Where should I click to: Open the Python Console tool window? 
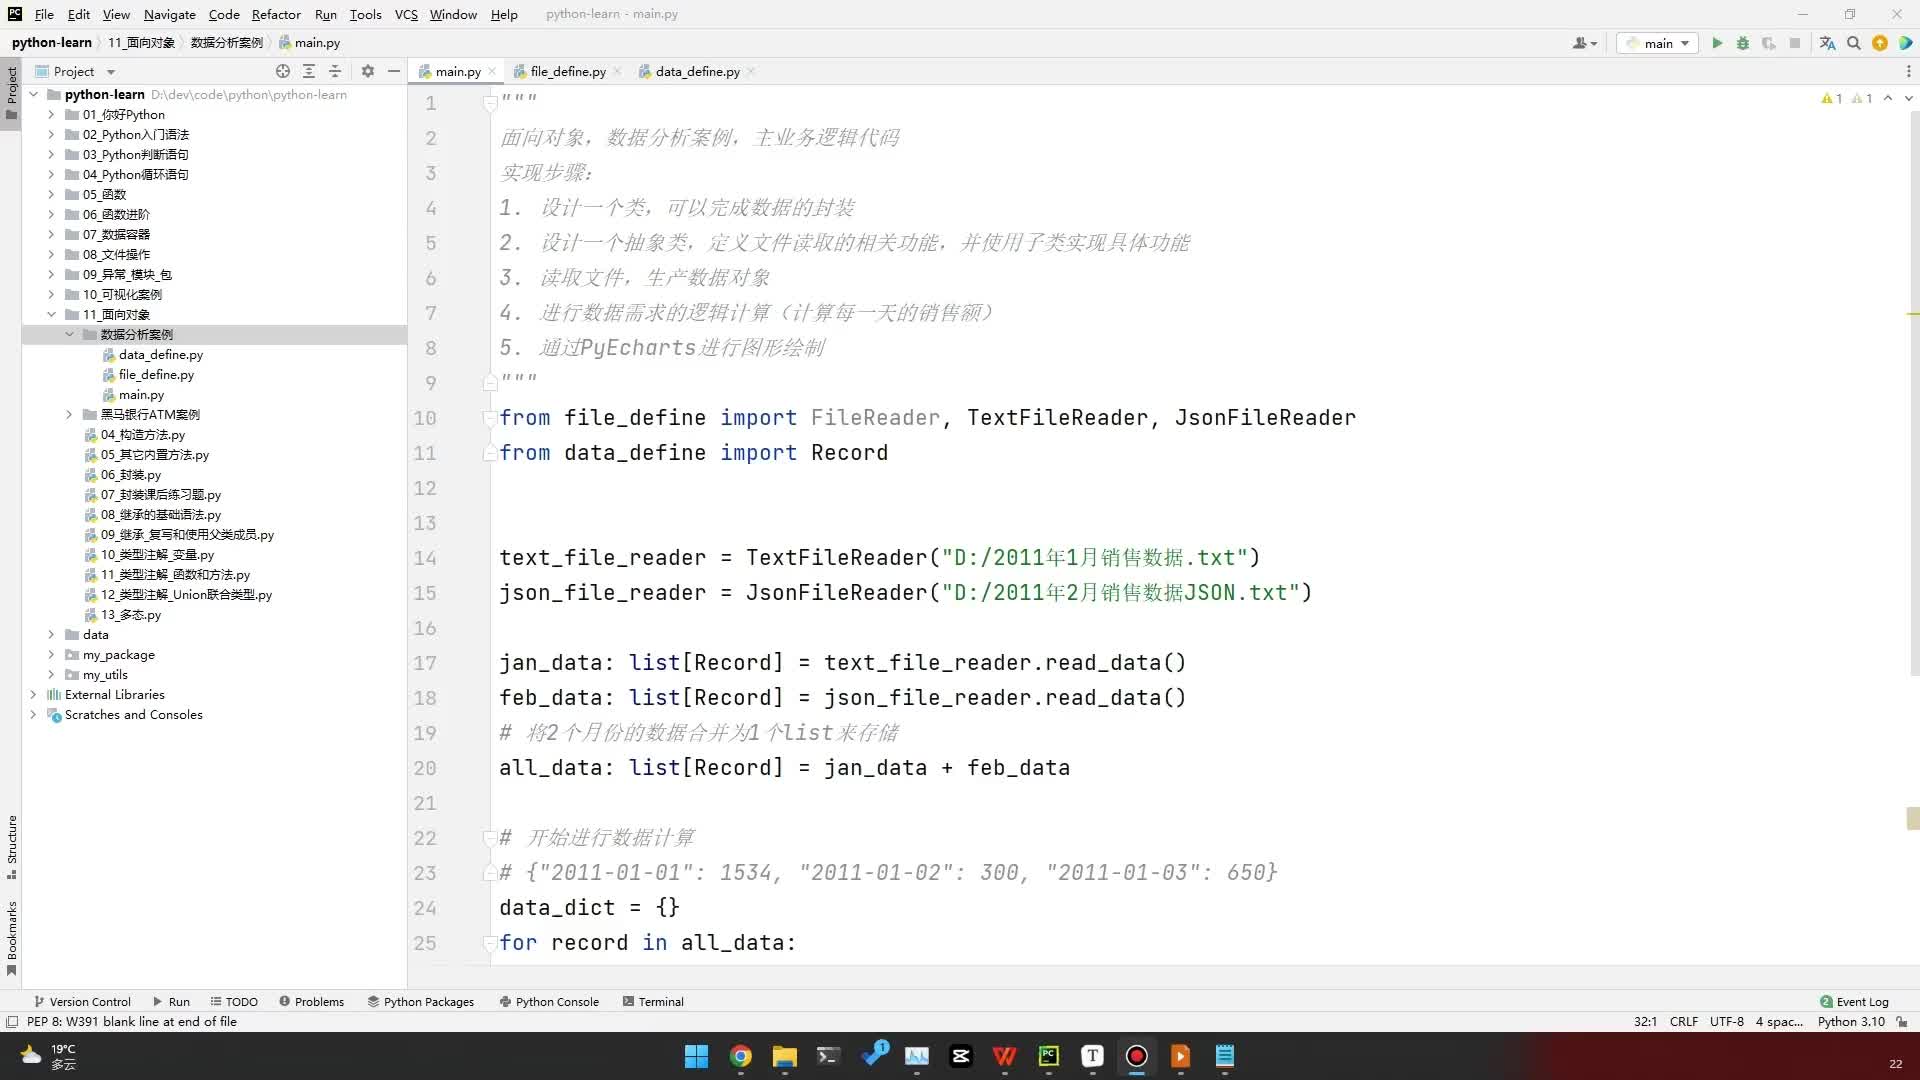[x=549, y=1001]
